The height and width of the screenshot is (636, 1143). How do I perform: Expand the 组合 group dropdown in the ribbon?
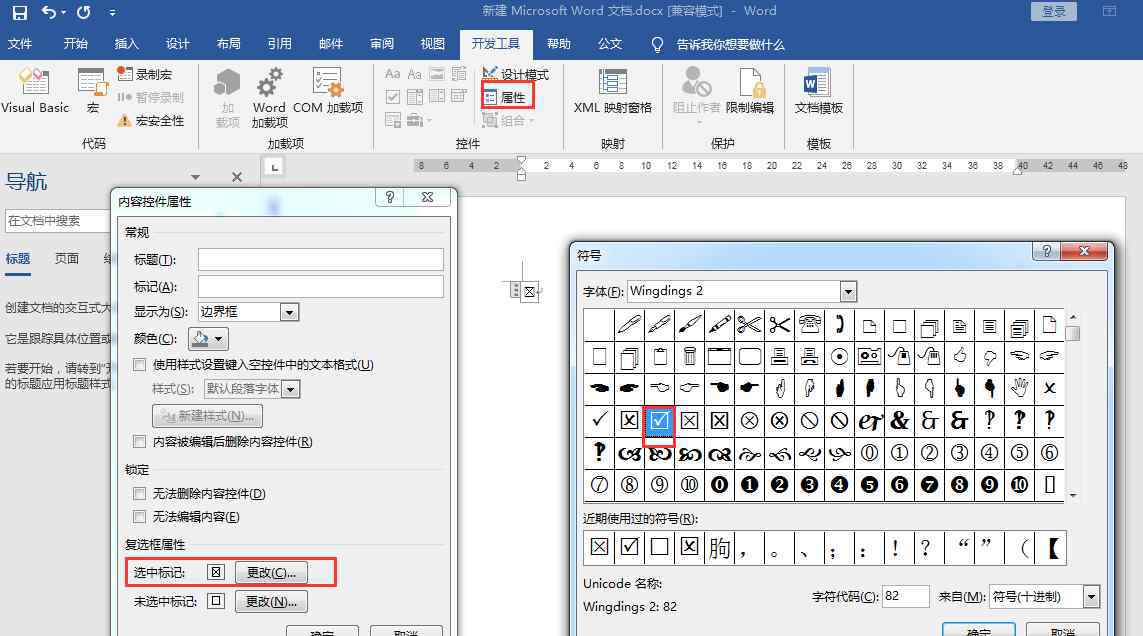point(508,120)
